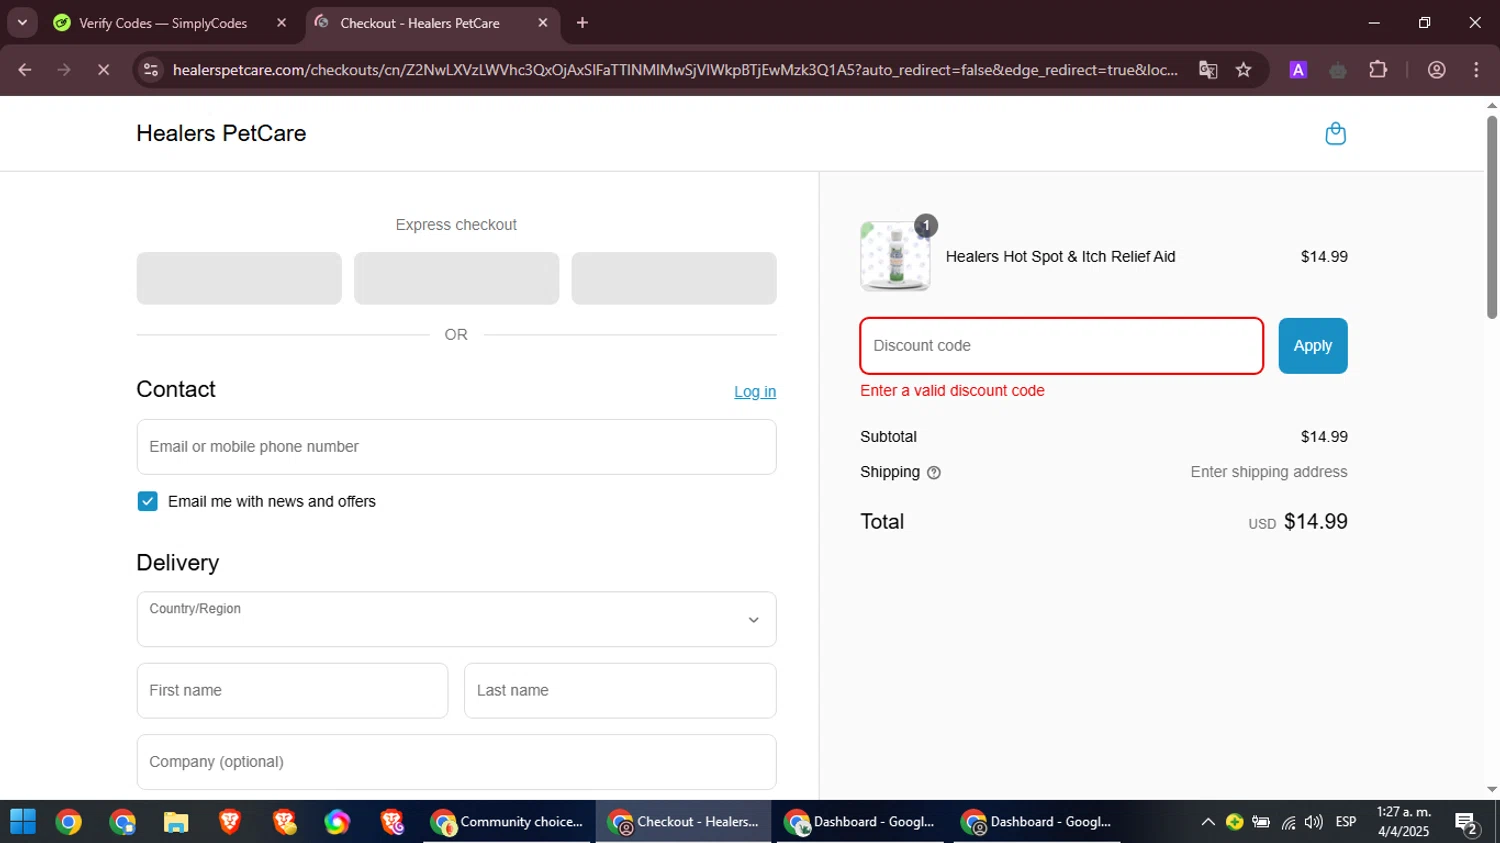Open last Dashboard - Google taskbar window

point(1037,822)
